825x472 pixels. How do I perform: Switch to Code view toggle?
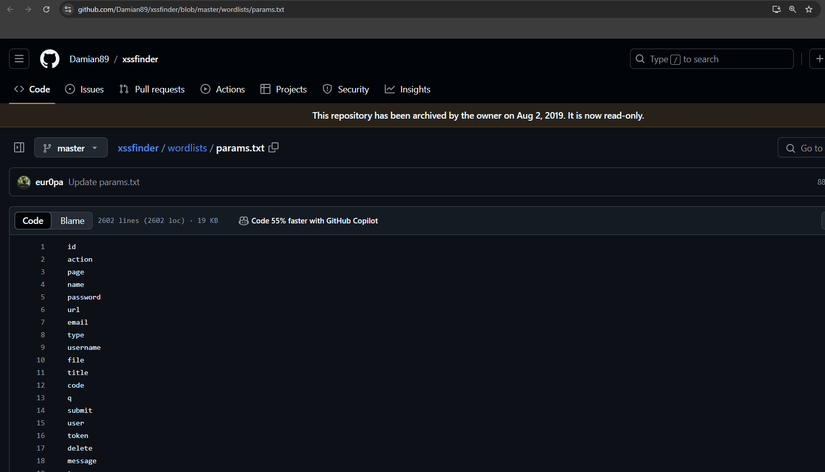(33, 221)
